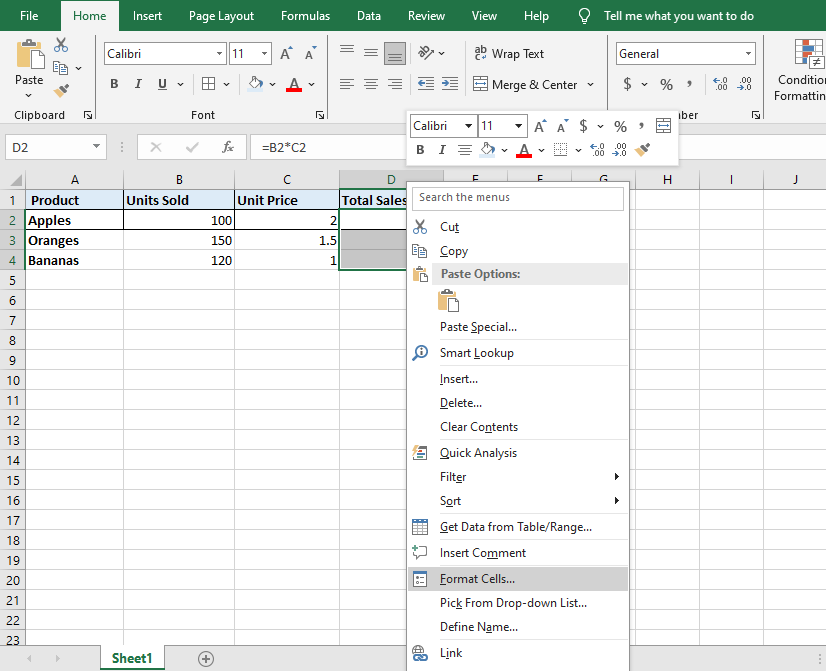
Task: Switch to the Page Layout ribbon tab
Action: pos(221,16)
